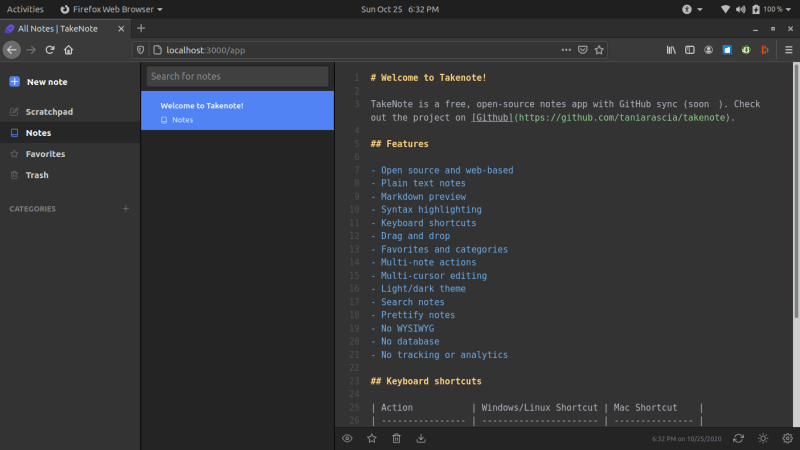Click the line '- Markdown preview'
This screenshot has height=450, width=800.
[418, 196]
